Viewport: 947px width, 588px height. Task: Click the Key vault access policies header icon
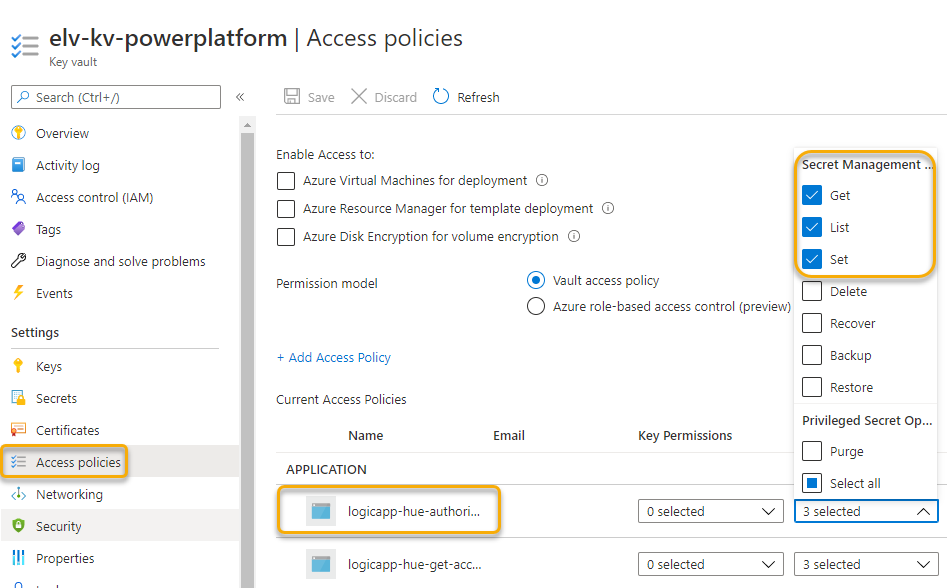(x=25, y=46)
